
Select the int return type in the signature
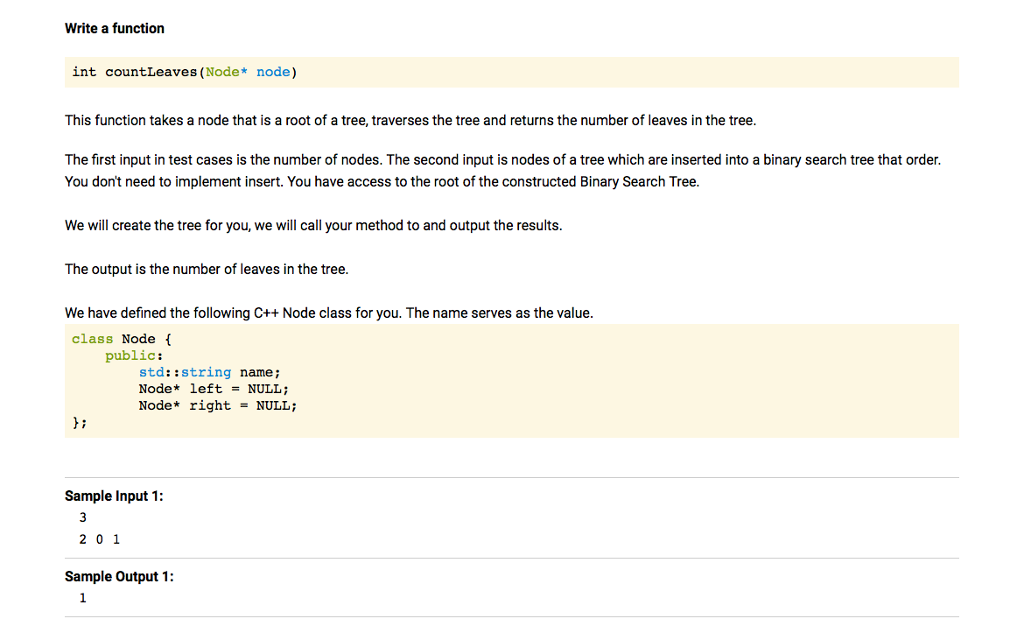click(x=84, y=71)
